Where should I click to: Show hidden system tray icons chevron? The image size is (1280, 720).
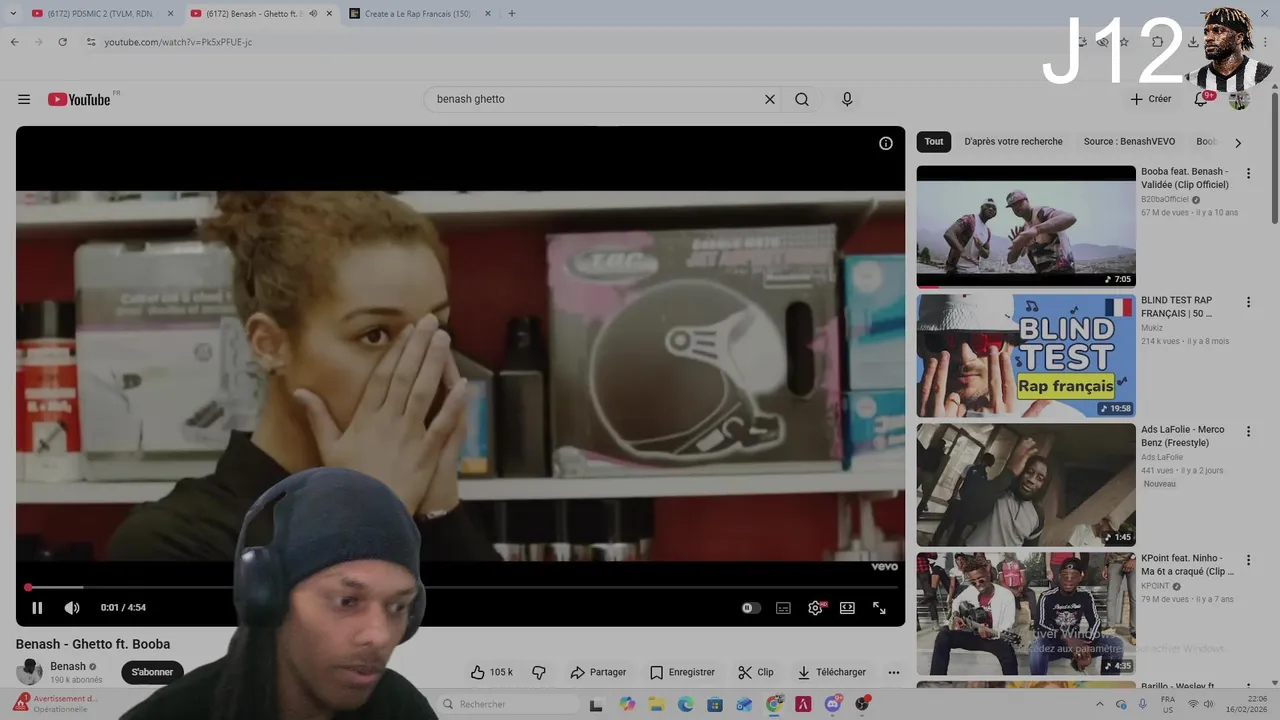(1100, 704)
